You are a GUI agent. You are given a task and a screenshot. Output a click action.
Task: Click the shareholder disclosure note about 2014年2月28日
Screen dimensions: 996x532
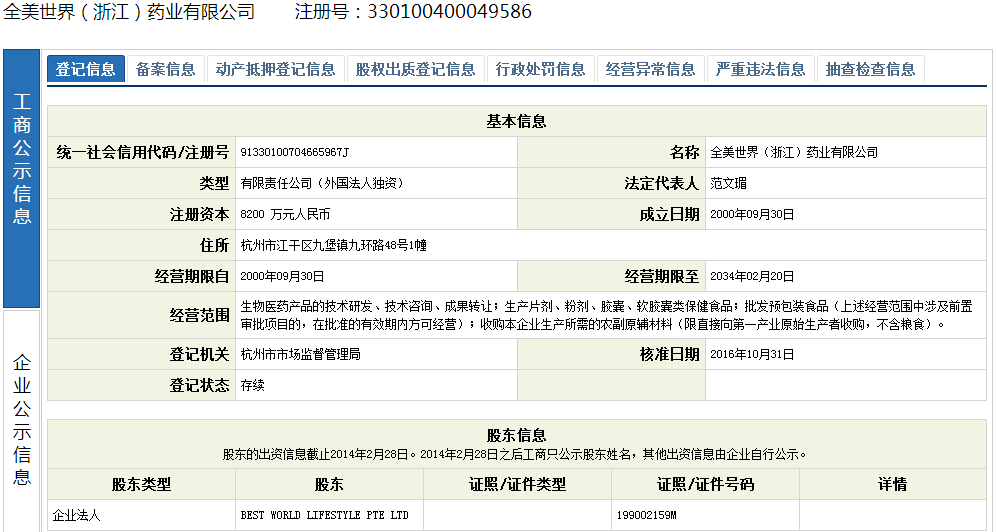coord(515,455)
